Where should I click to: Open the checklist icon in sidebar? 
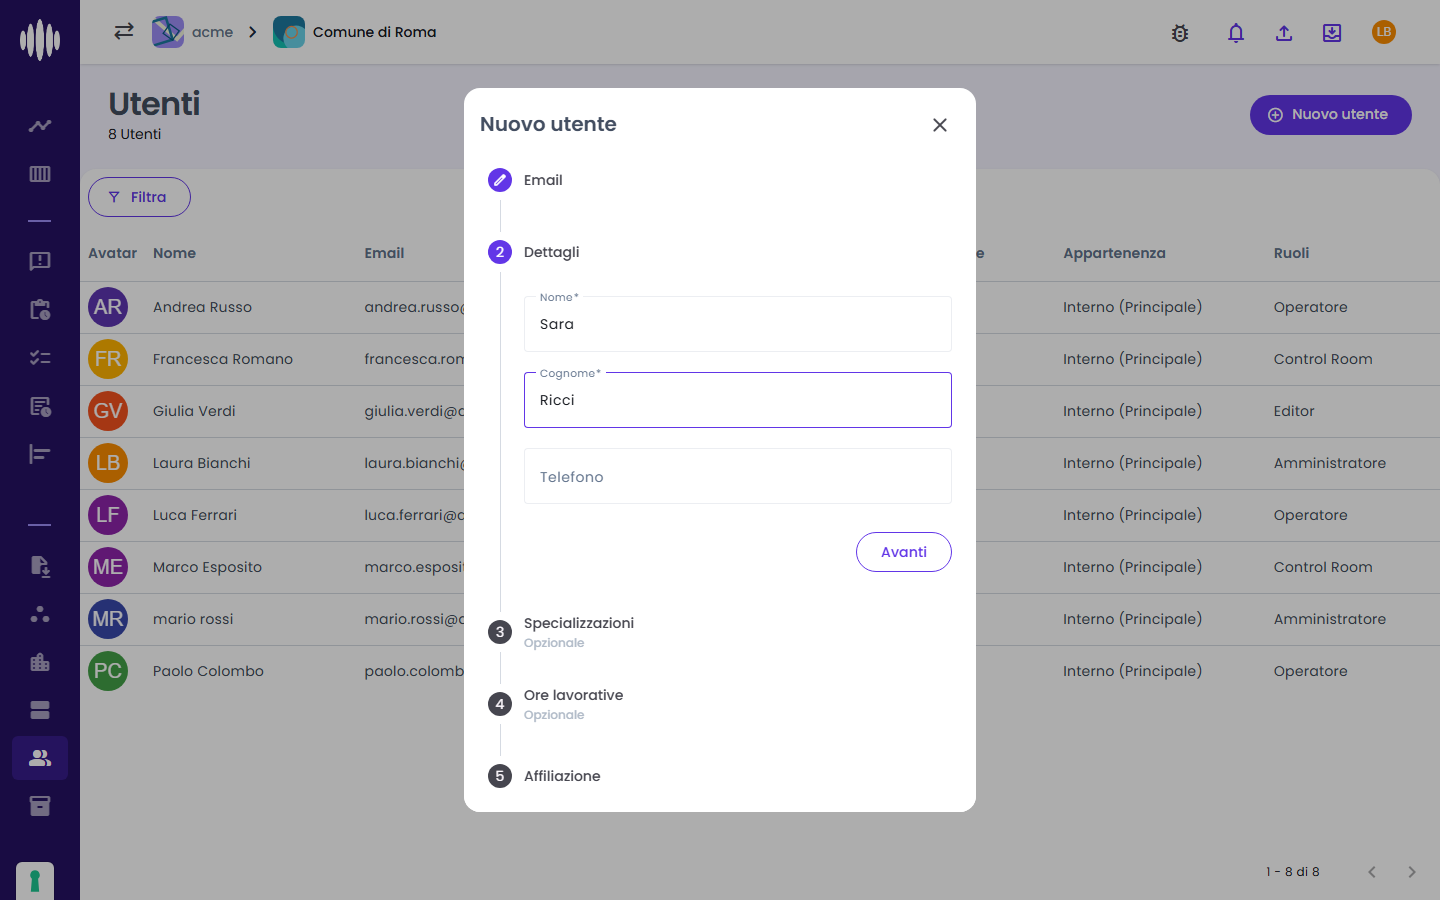[40, 357]
